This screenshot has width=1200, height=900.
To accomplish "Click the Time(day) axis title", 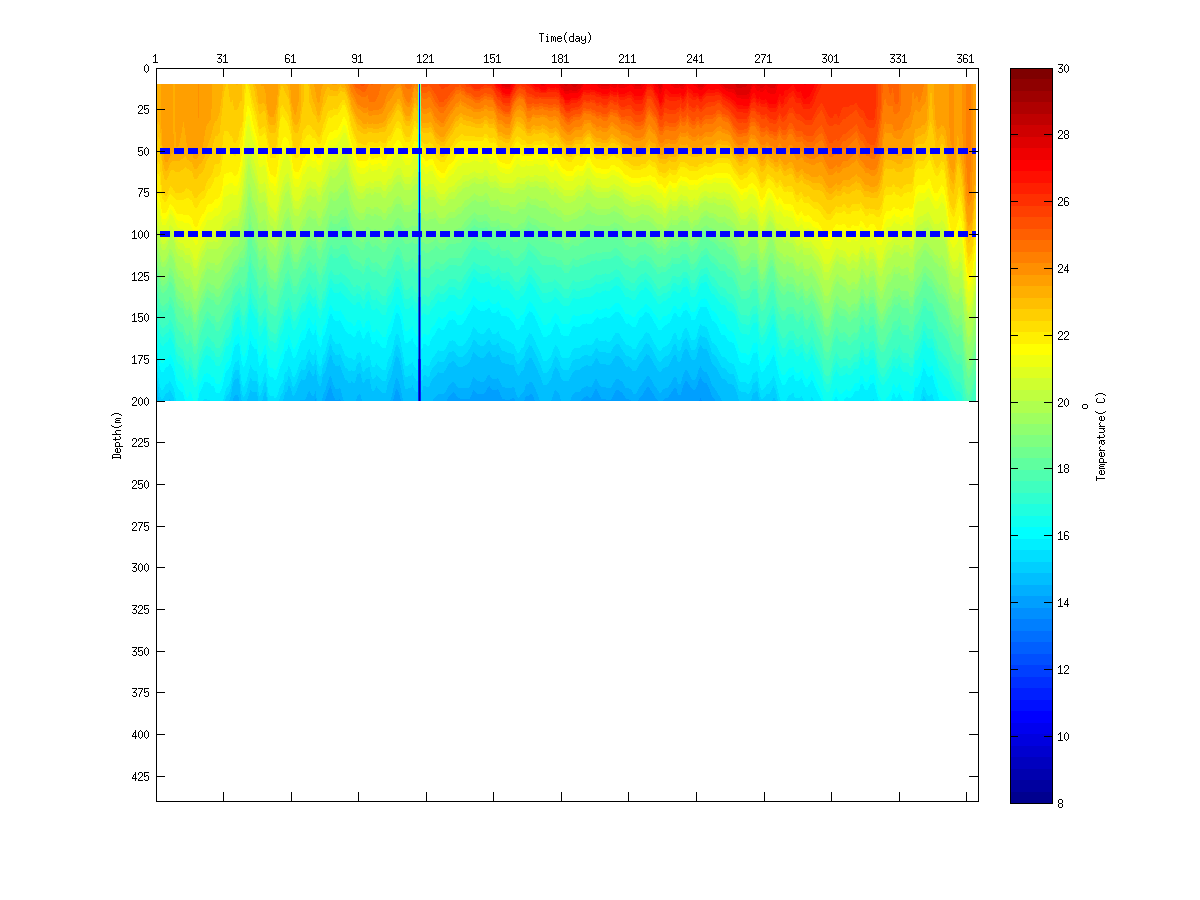I will pyautogui.click(x=565, y=38).
